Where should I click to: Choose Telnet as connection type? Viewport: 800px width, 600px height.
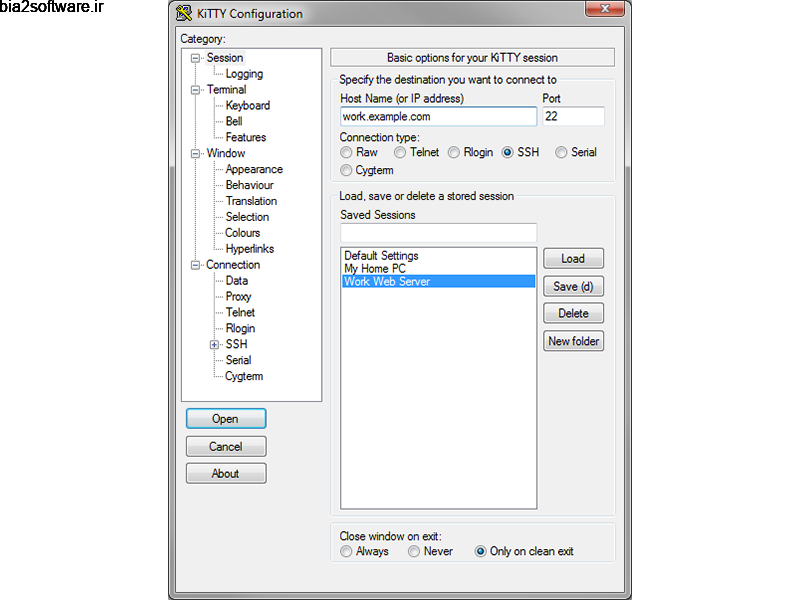click(400, 153)
